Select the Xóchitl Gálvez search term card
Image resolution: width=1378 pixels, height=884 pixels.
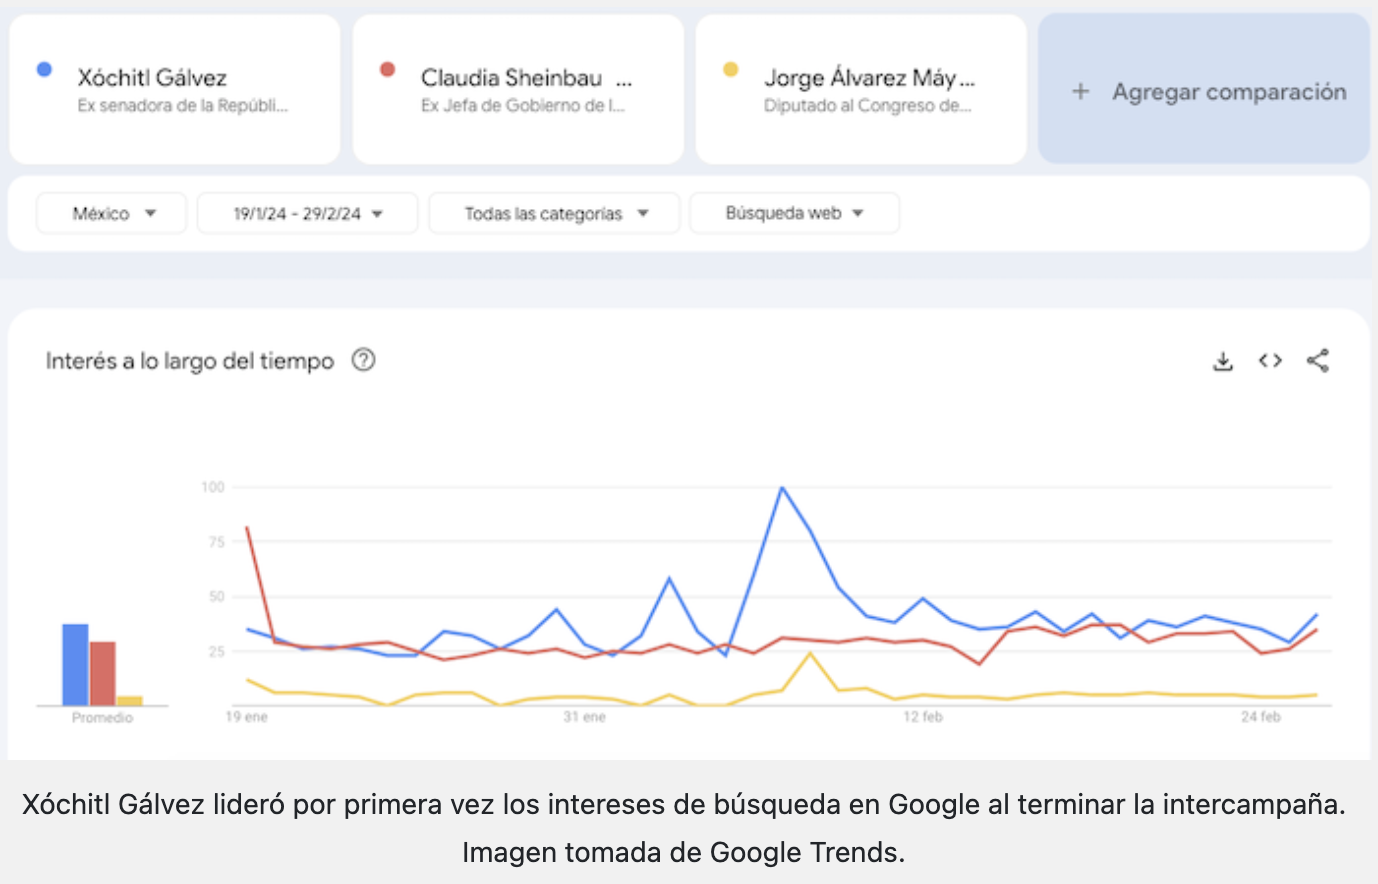point(175,89)
